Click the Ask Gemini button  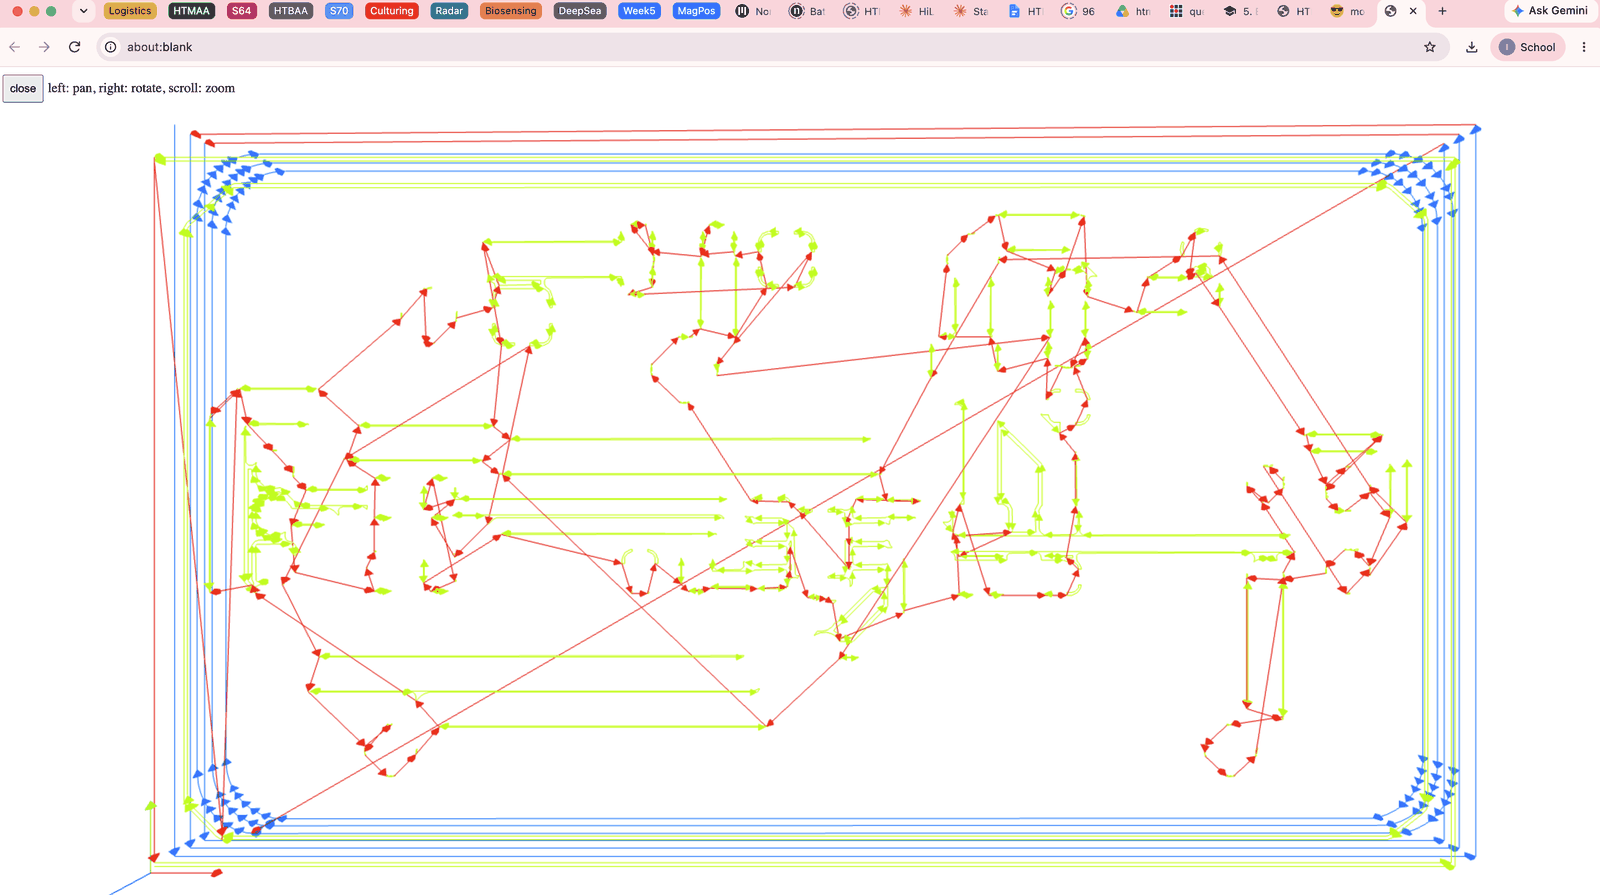[x=1550, y=11]
